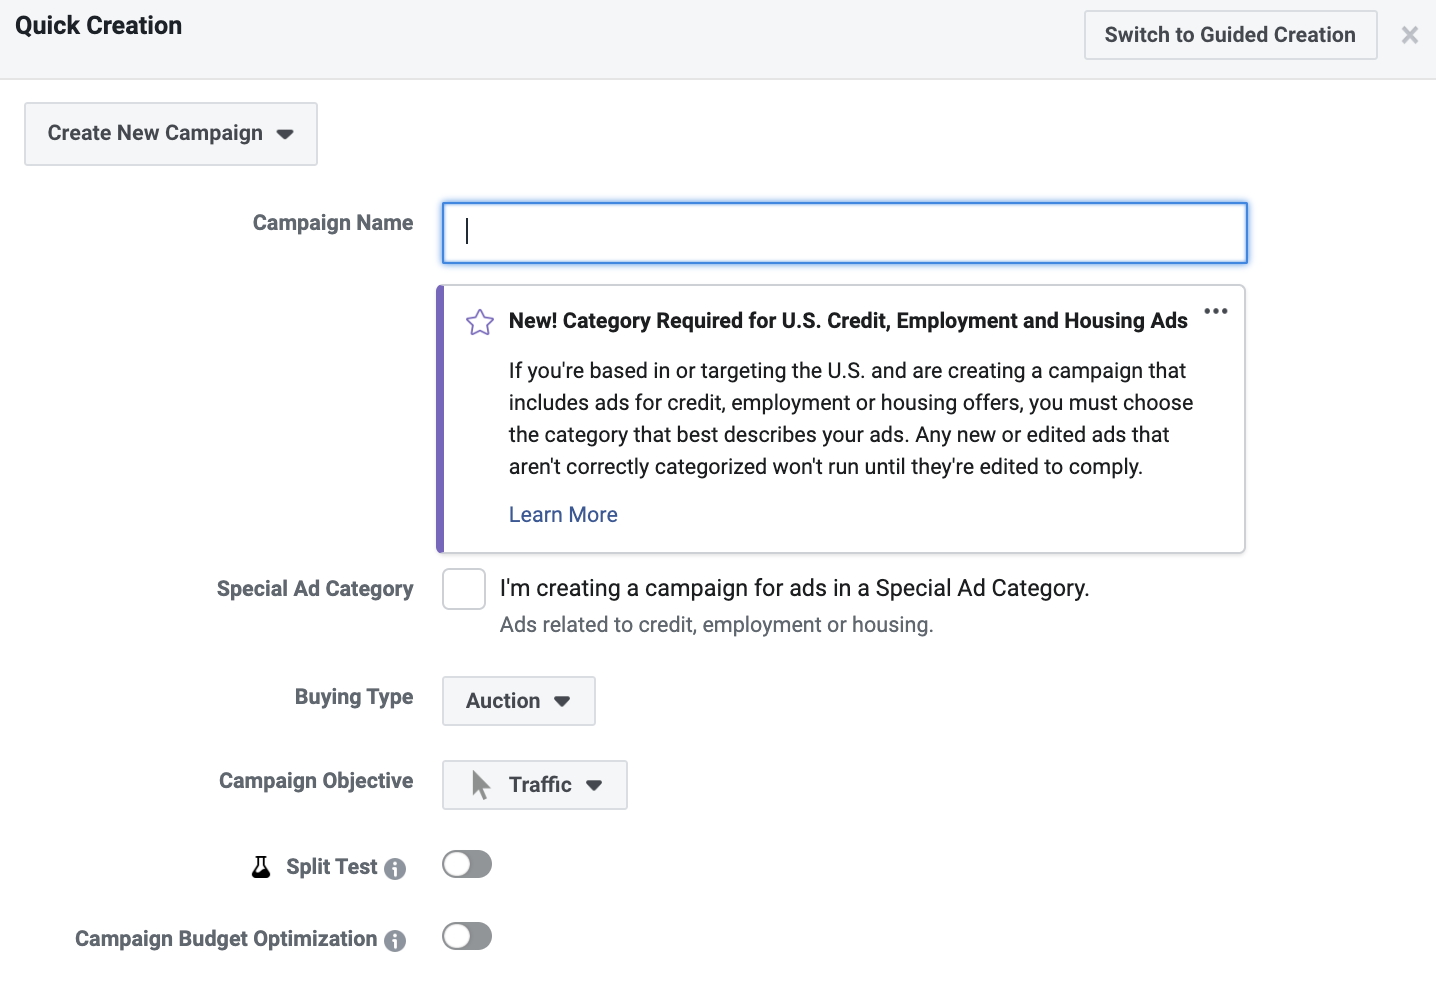Focus the Campaign Name text field
This screenshot has width=1436, height=992.
tap(844, 233)
